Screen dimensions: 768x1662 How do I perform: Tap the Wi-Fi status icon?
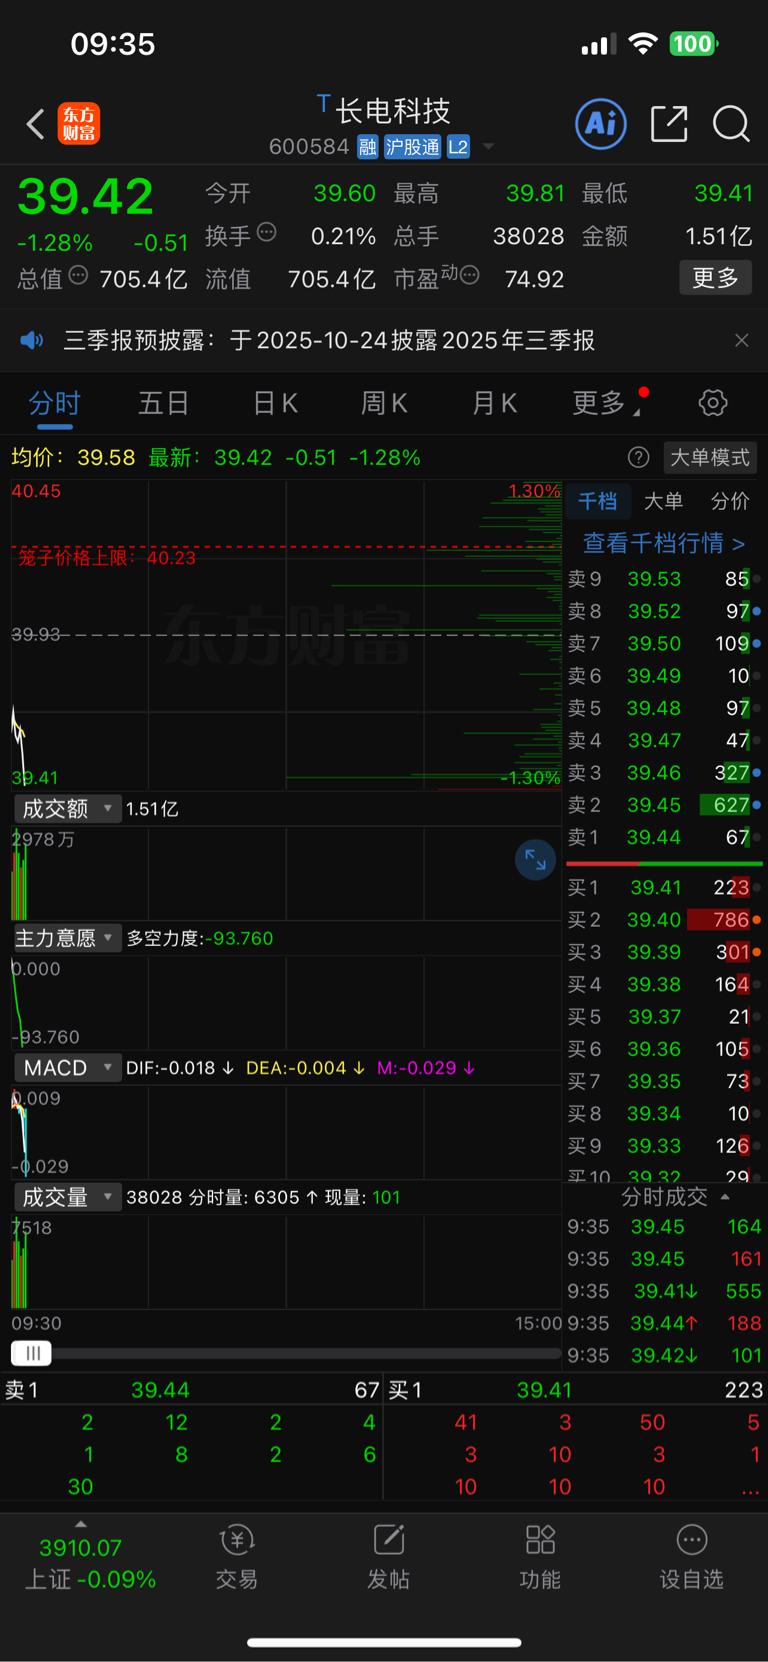coord(643,43)
